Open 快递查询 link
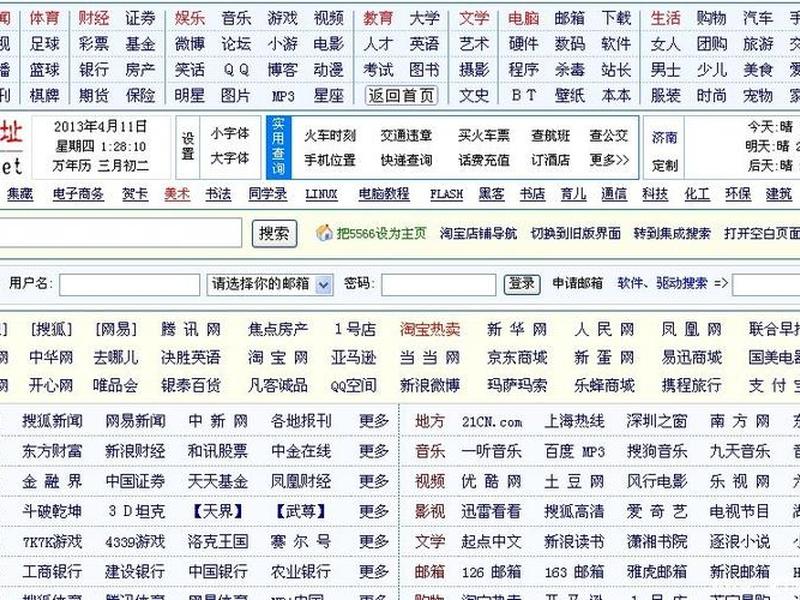 [407, 160]
